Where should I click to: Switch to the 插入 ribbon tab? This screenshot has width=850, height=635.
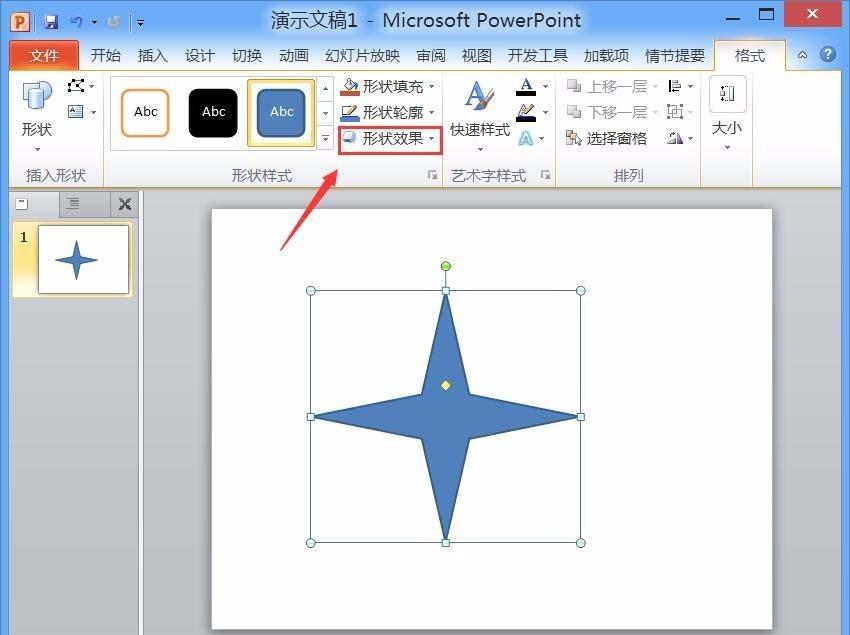pos(152,56)
